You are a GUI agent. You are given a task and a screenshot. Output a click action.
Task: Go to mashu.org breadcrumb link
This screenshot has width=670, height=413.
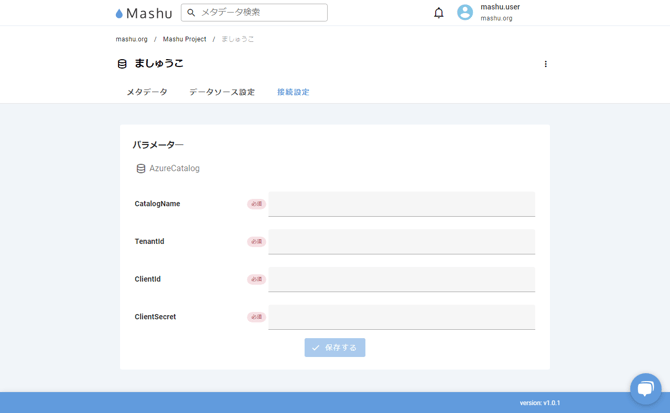click(x=131, y=39)
